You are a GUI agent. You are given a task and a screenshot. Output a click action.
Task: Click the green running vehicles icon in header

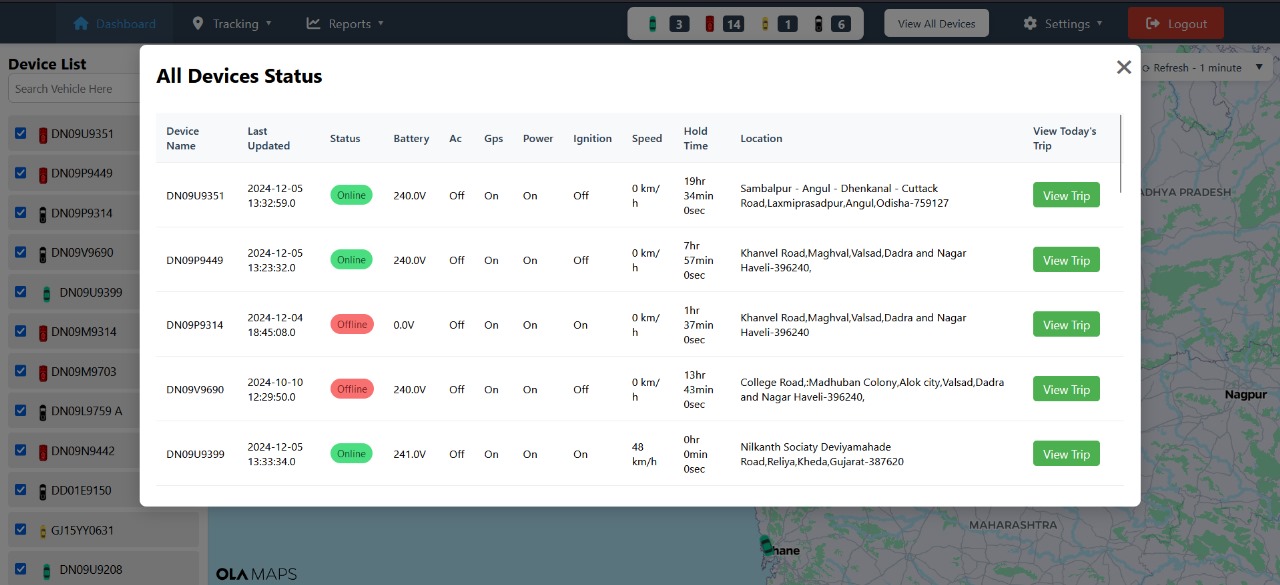[x=652, y=22]
